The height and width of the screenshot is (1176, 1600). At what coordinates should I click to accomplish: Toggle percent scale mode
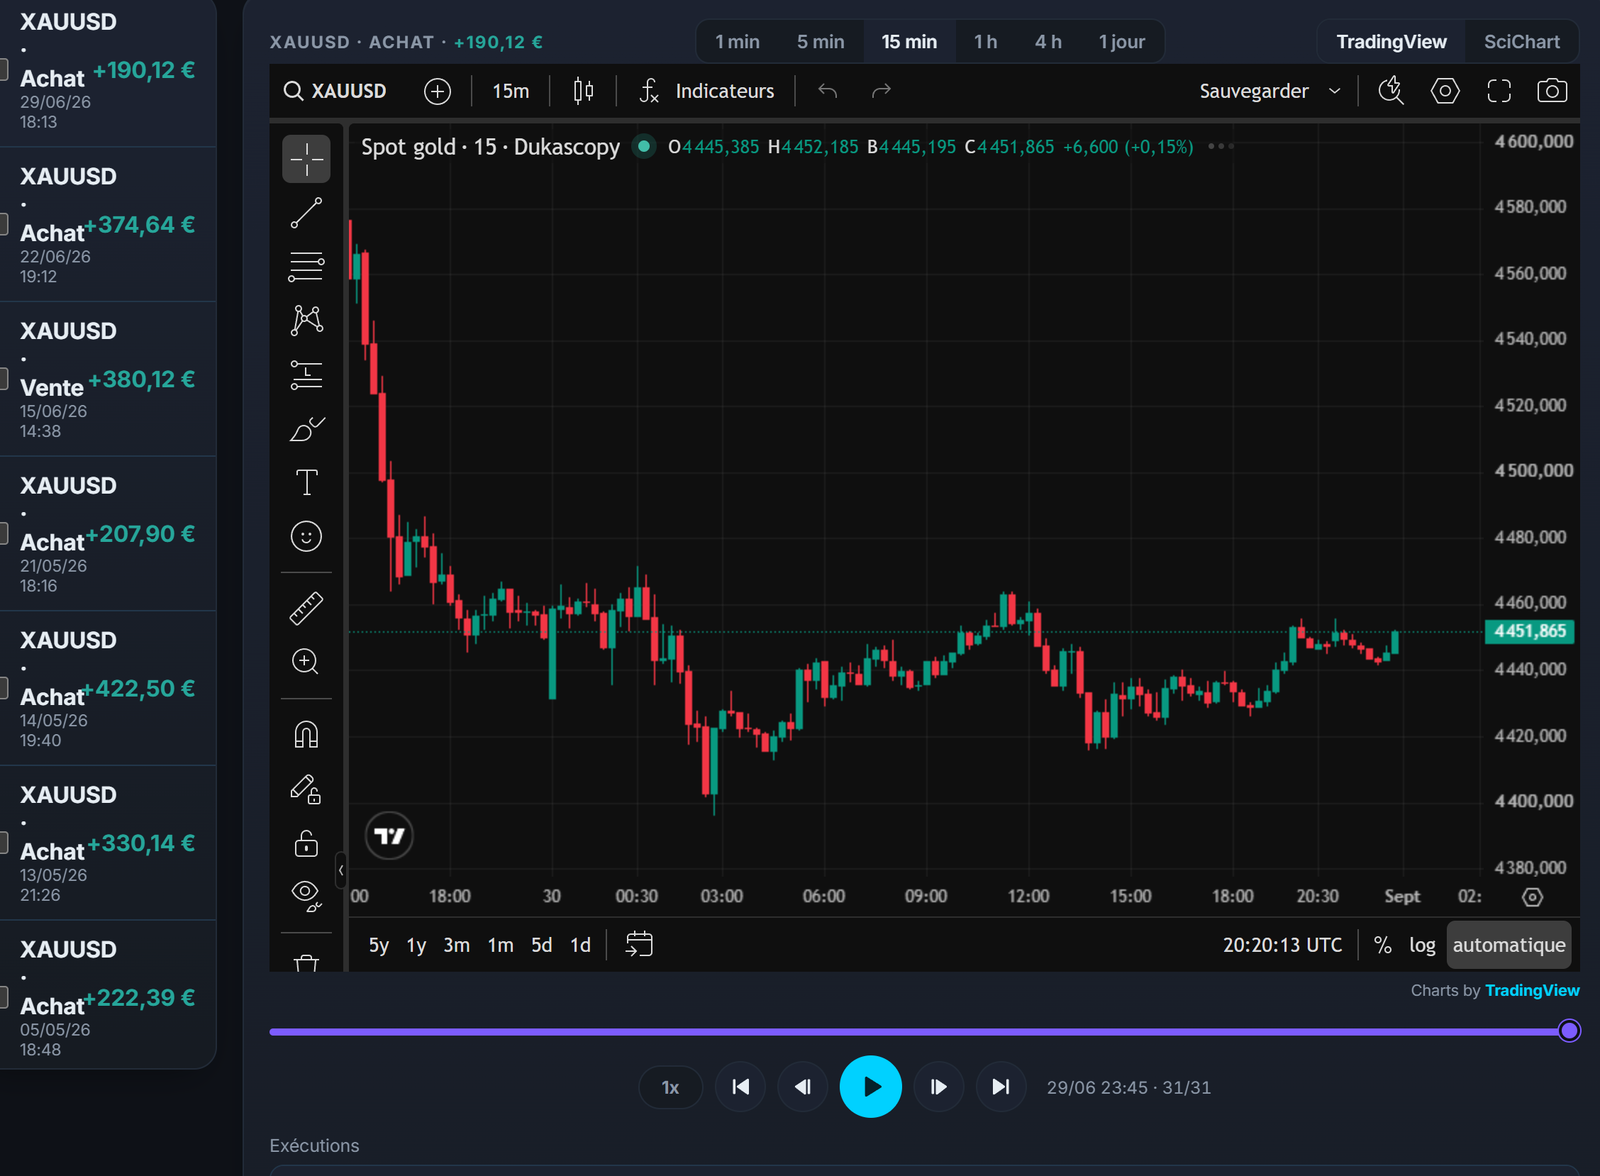click(x=1383, y=945)
